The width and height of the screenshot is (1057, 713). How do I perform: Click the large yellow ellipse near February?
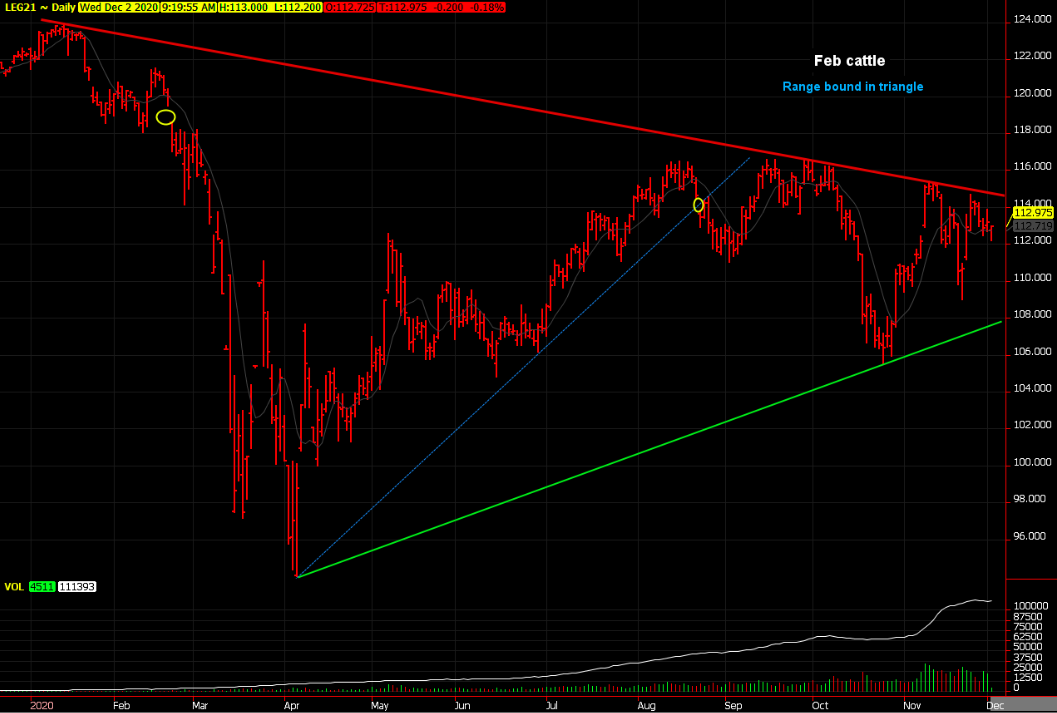[x=166, y=117]
